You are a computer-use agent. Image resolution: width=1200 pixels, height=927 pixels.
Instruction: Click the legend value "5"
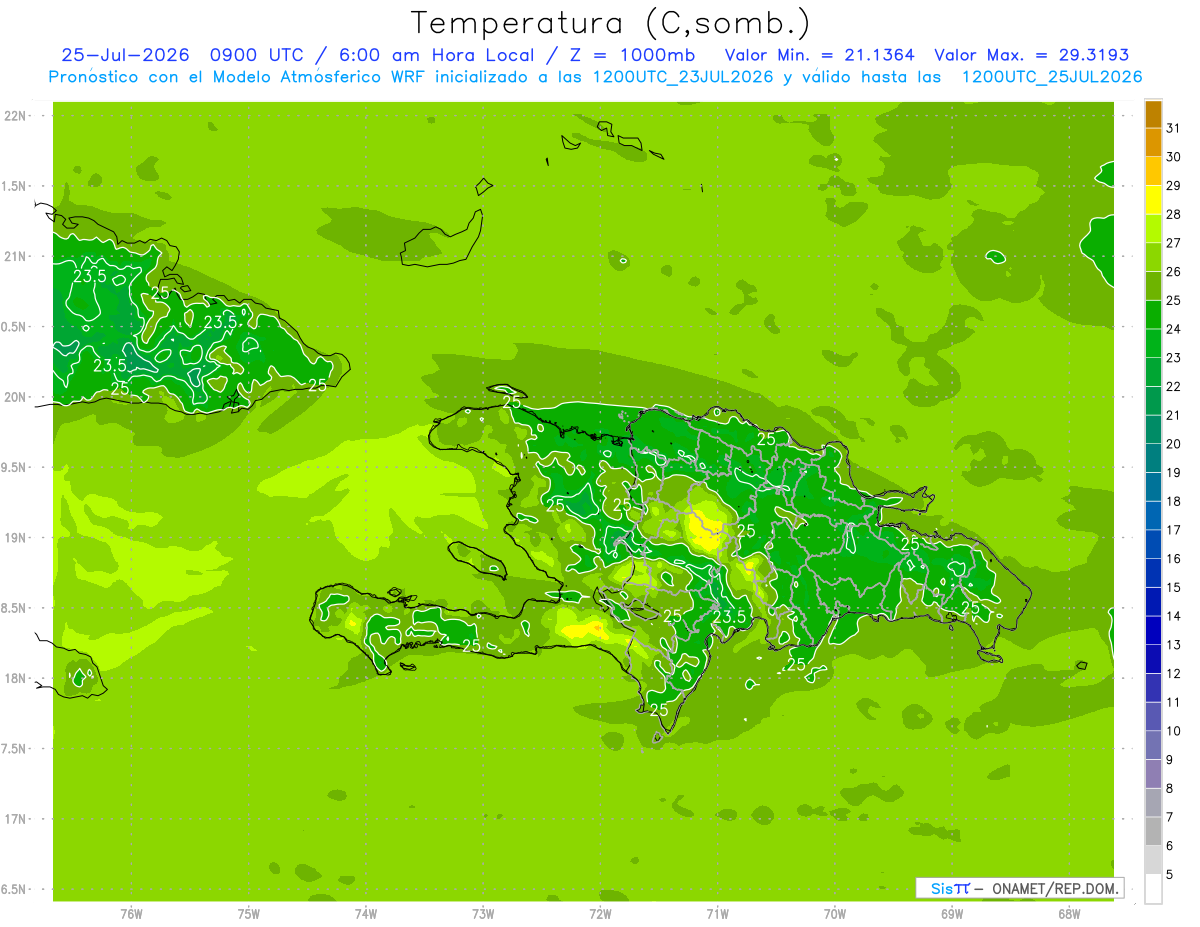pos(1169,875)
